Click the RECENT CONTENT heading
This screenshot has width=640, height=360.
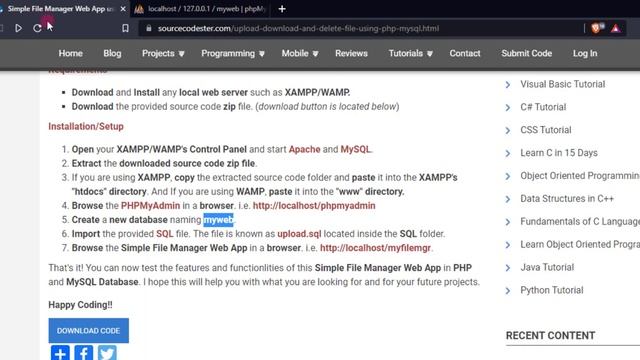[550, 336]
